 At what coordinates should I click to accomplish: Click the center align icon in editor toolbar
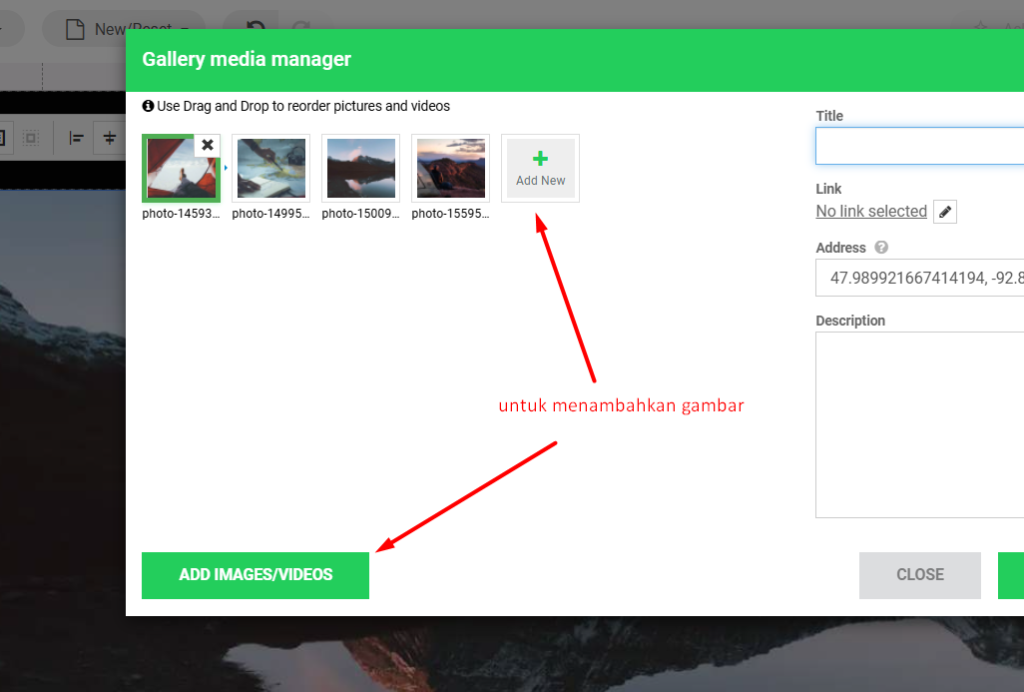point(109,138)
